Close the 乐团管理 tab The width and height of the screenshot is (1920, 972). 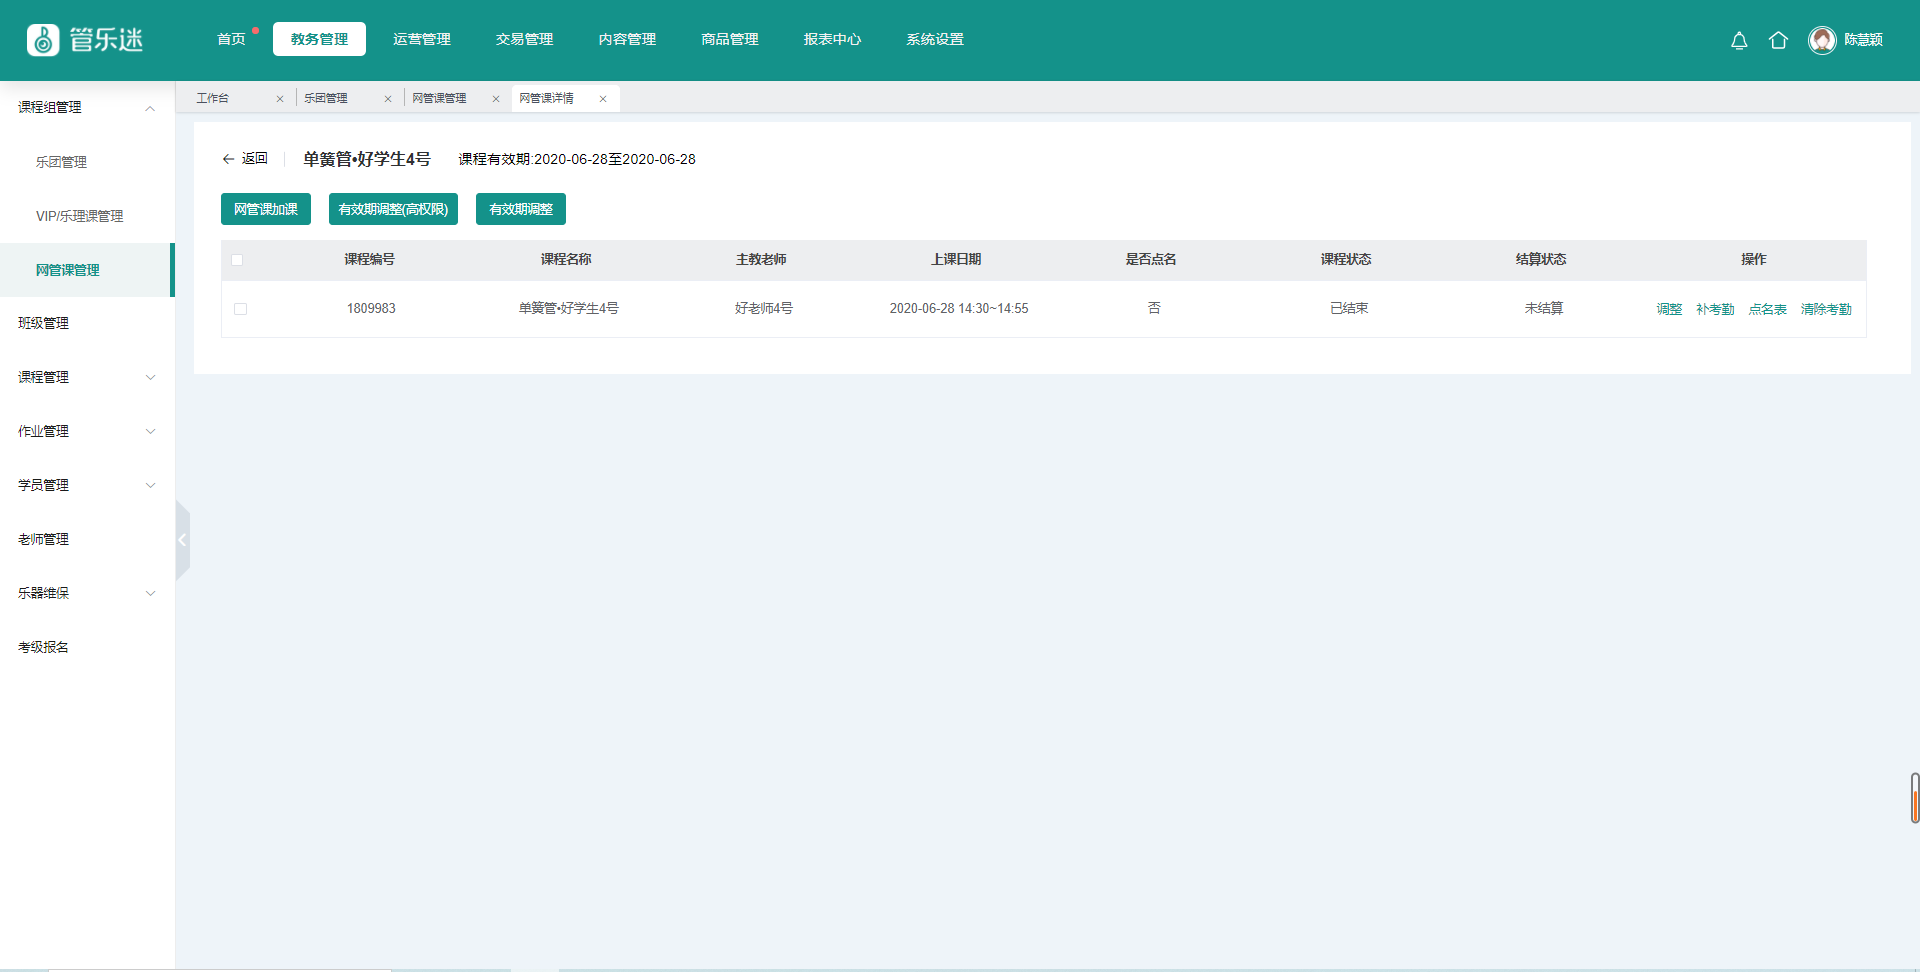[388, 99]
